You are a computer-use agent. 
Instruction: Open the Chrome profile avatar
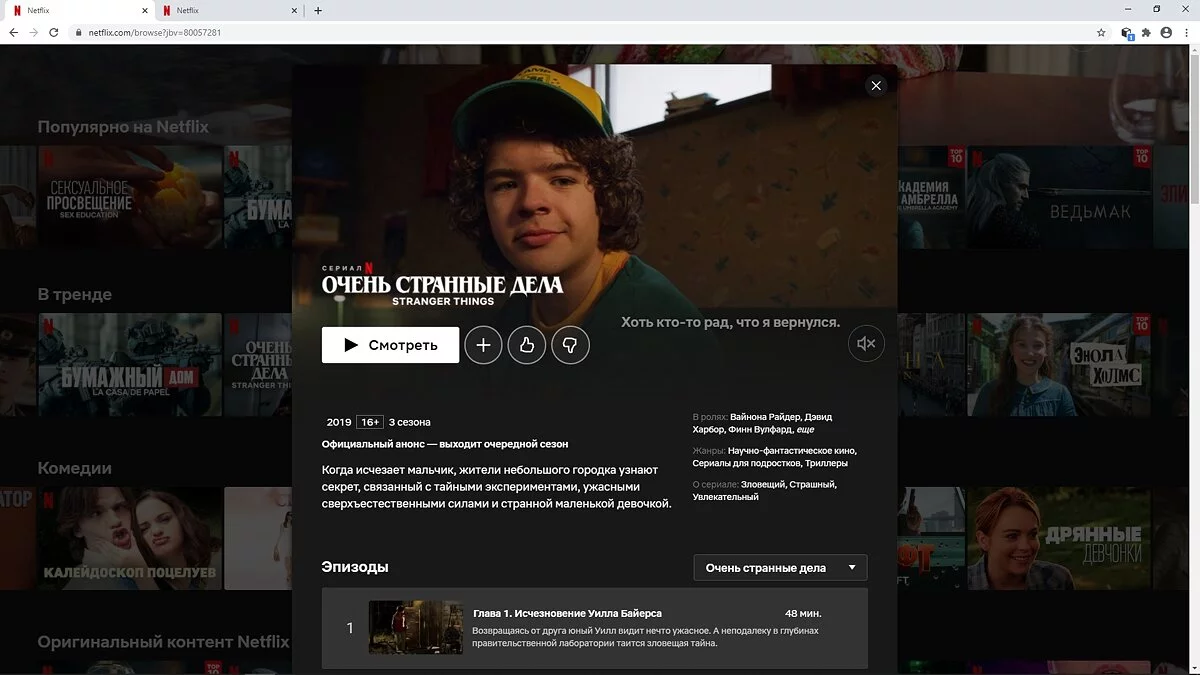pyautogui.click(x=1166, y=33)
